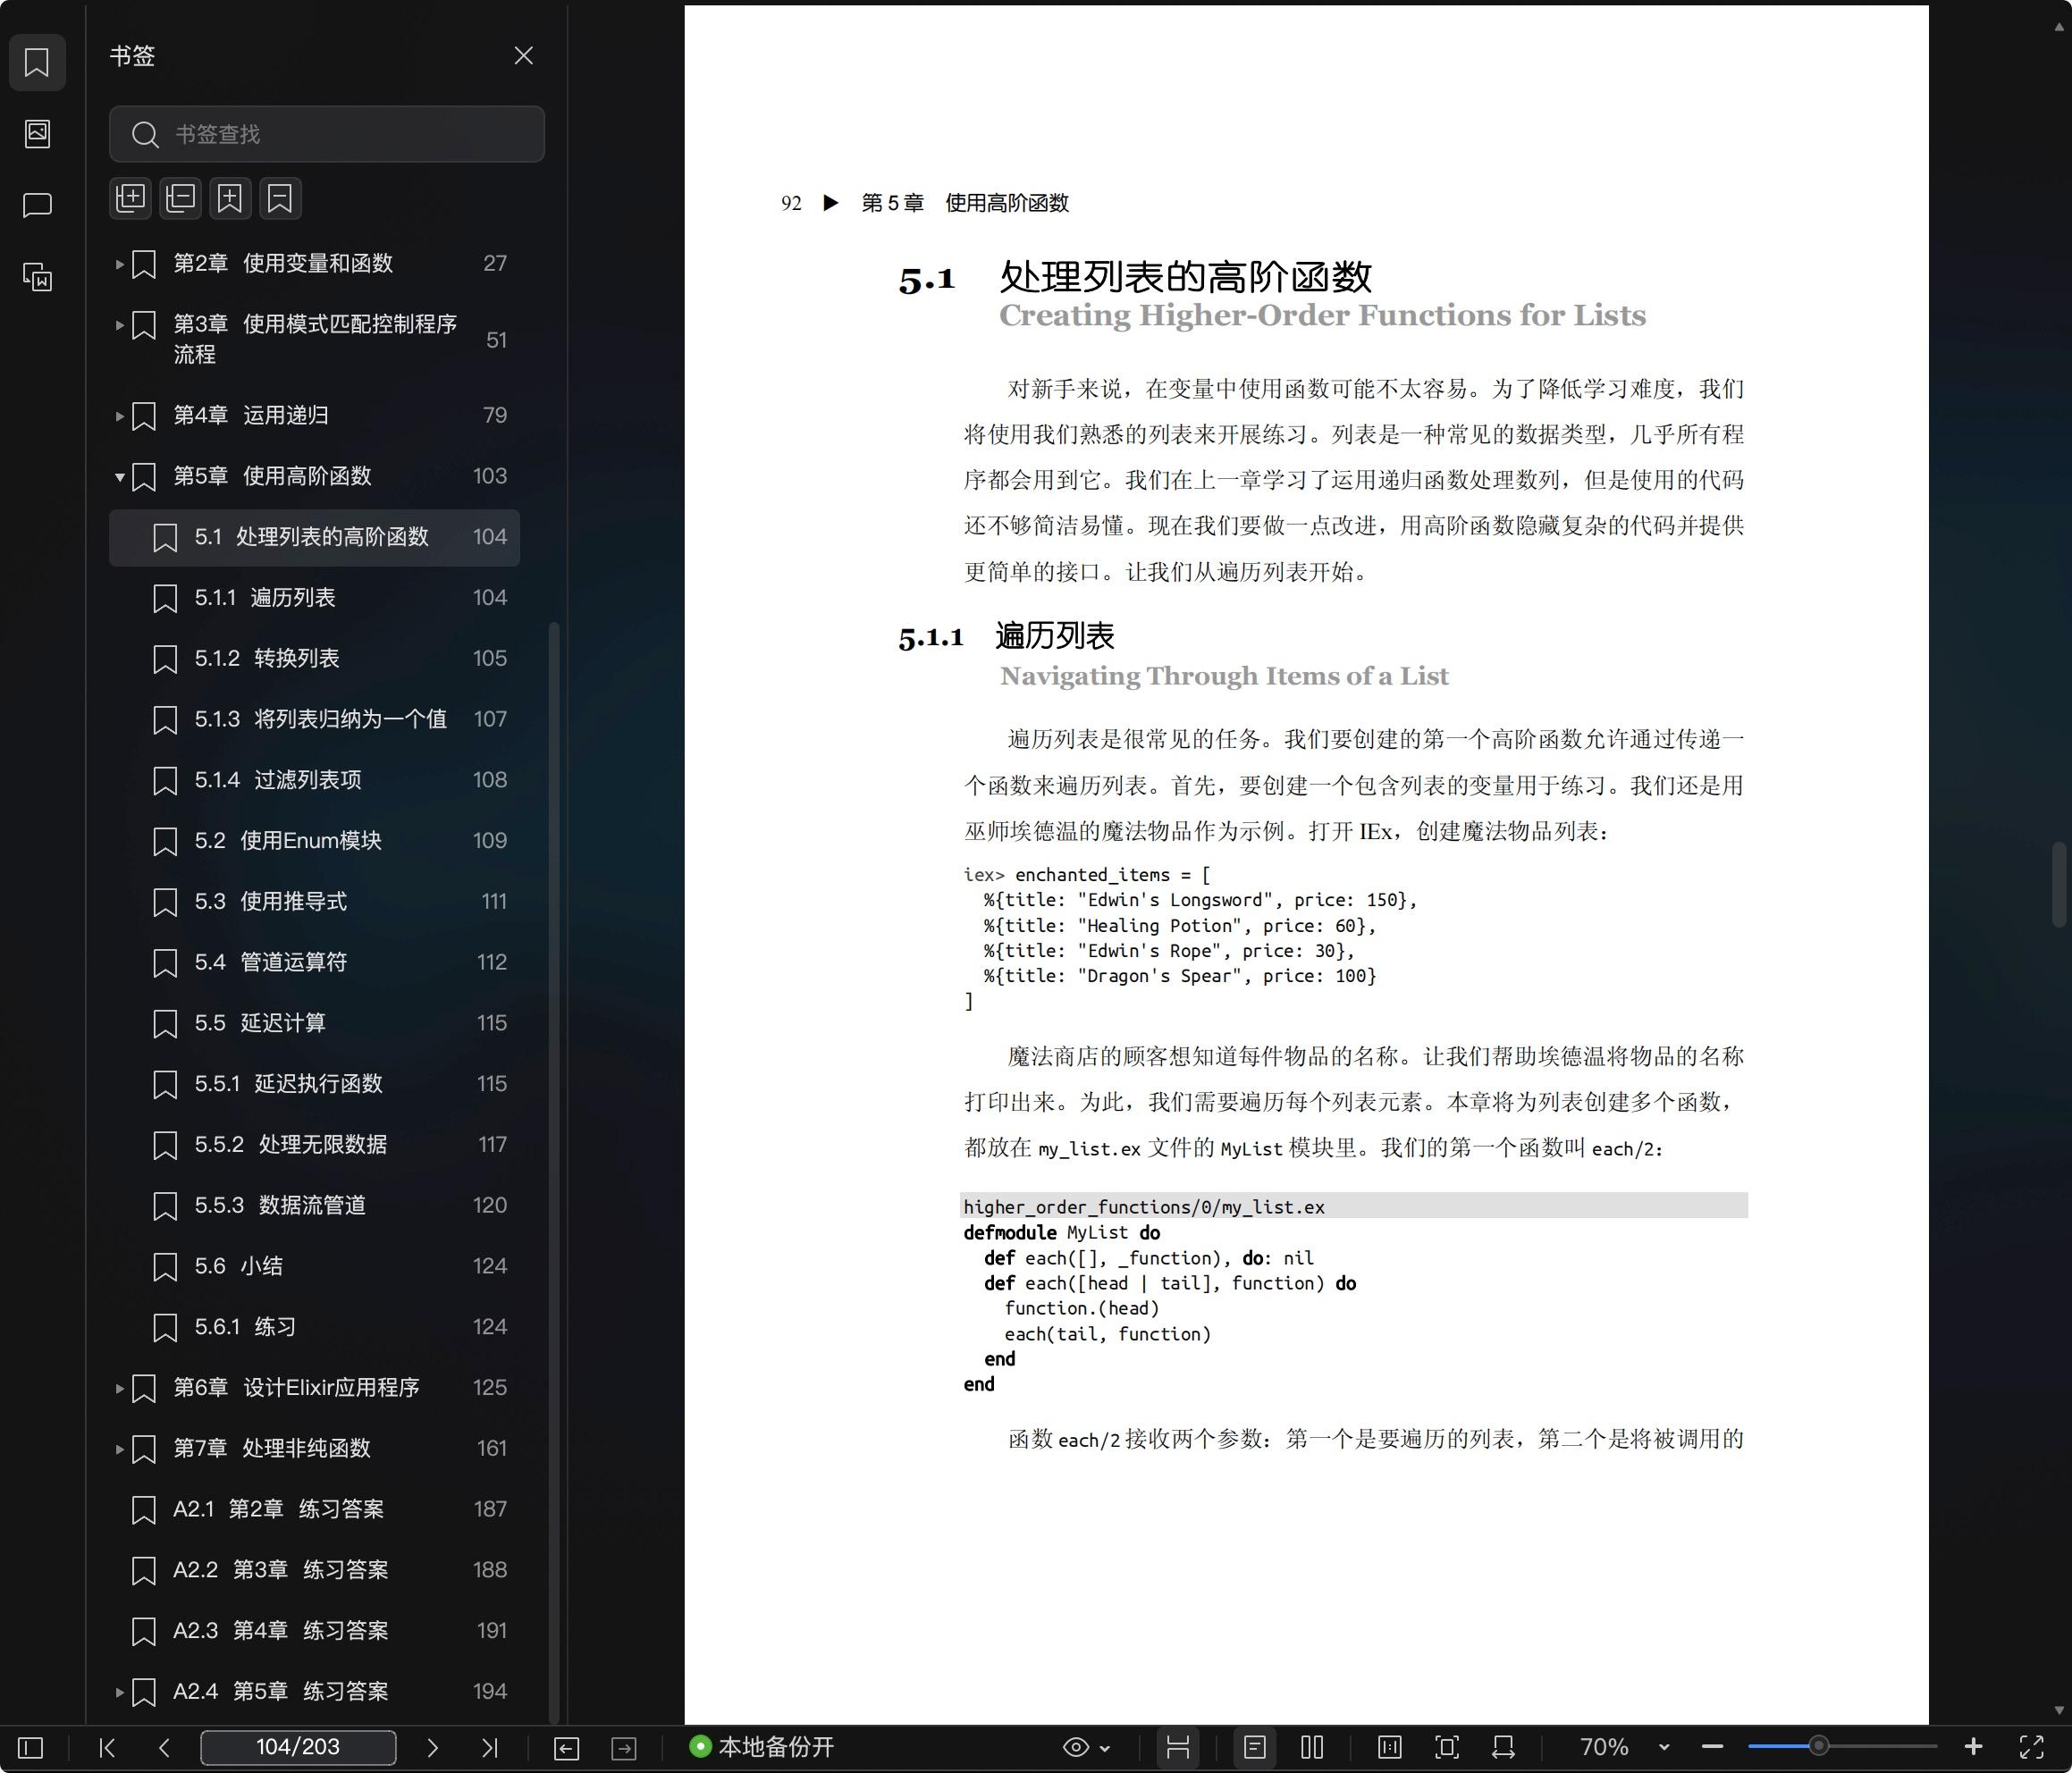The width and height of the screenshot is (2072, 1773).
Task: Fit page to window icon
Action: 1447,1748
